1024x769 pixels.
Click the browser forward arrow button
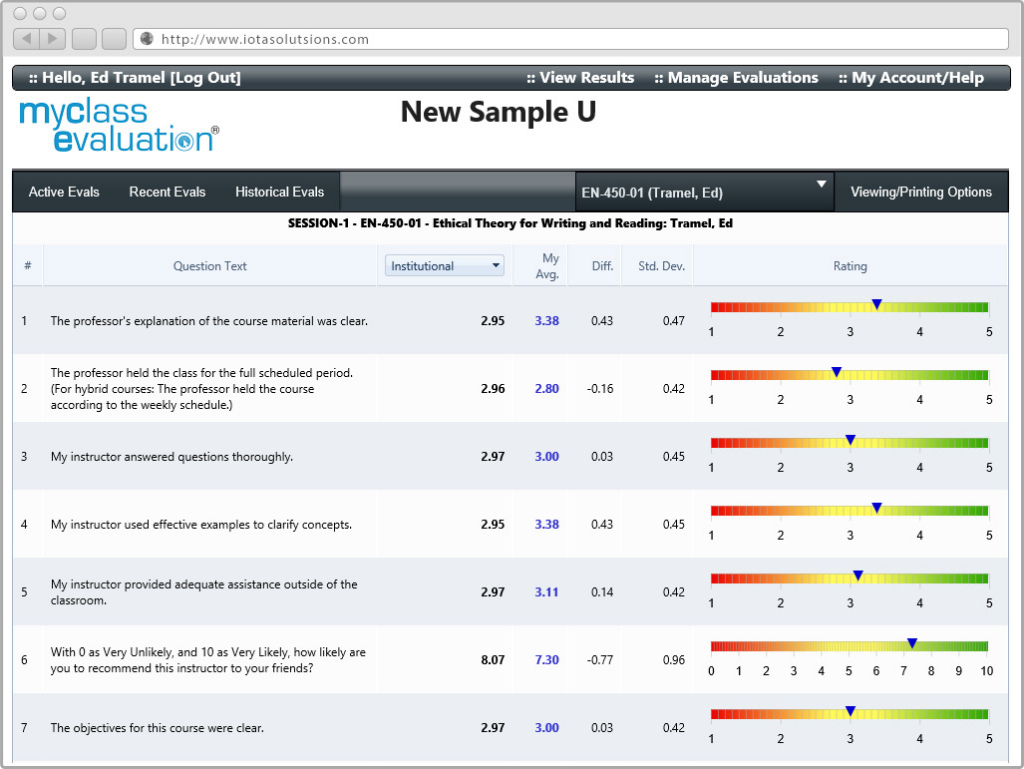[53, 39]
